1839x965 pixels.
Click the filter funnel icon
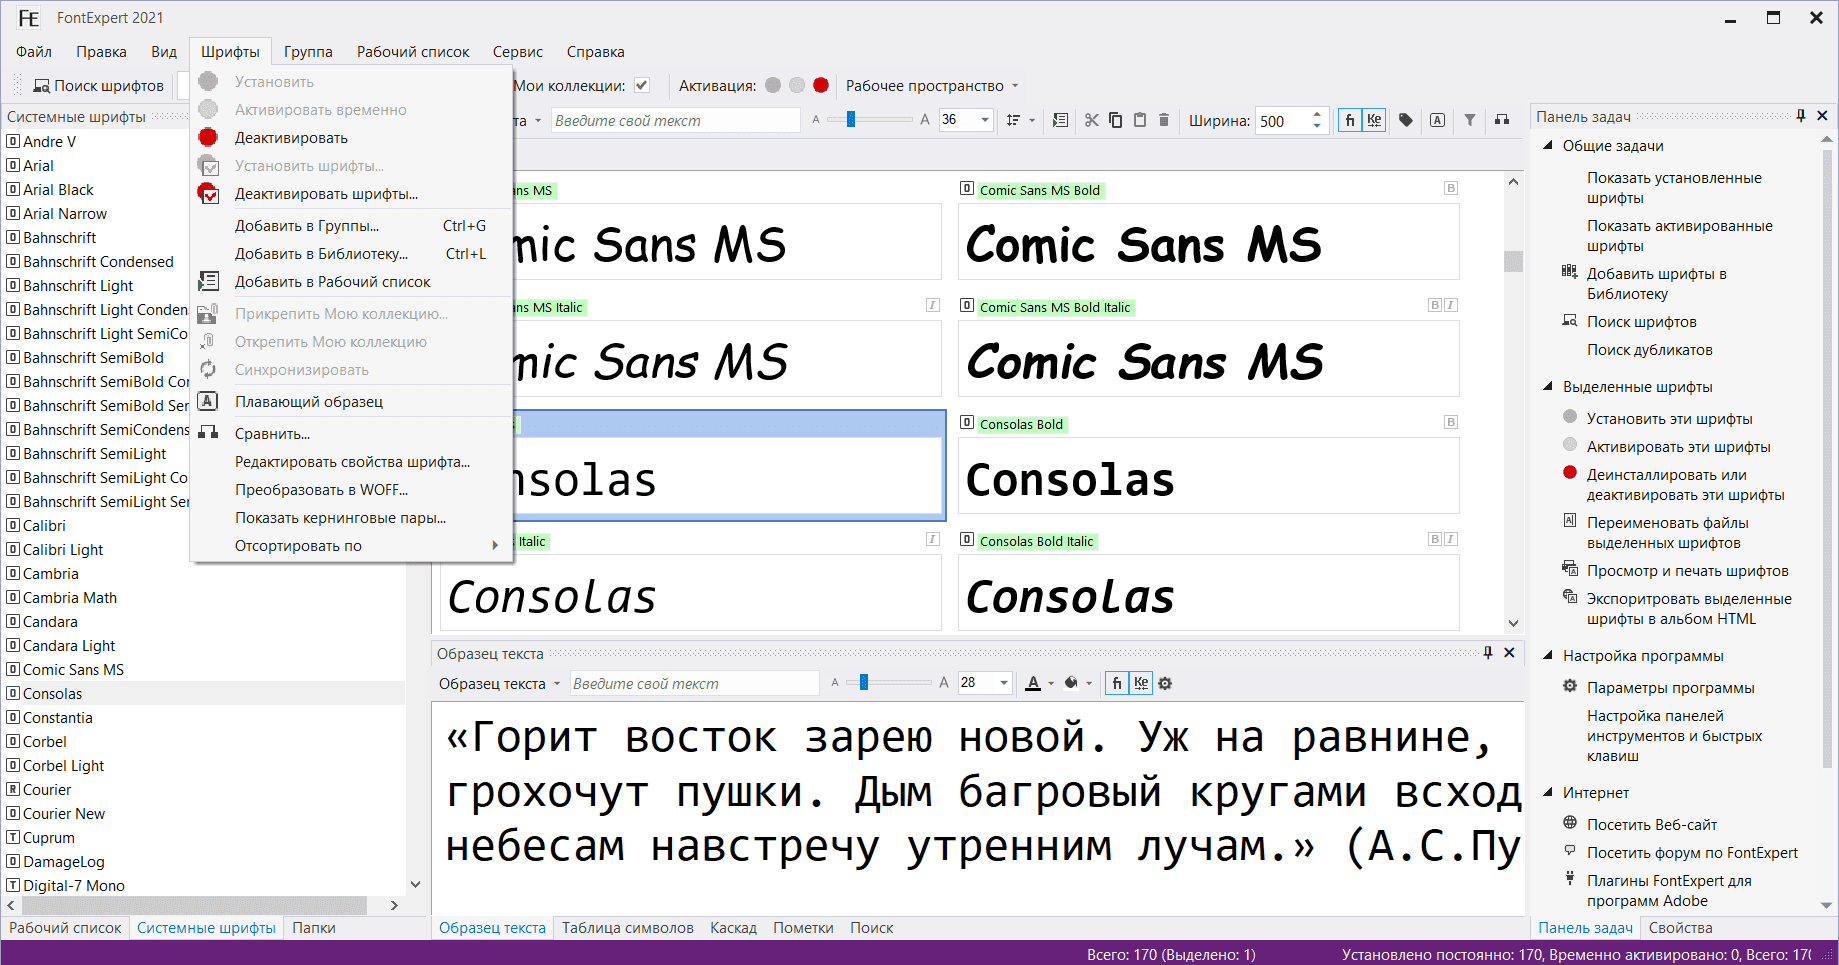(x=1470, y=120)
